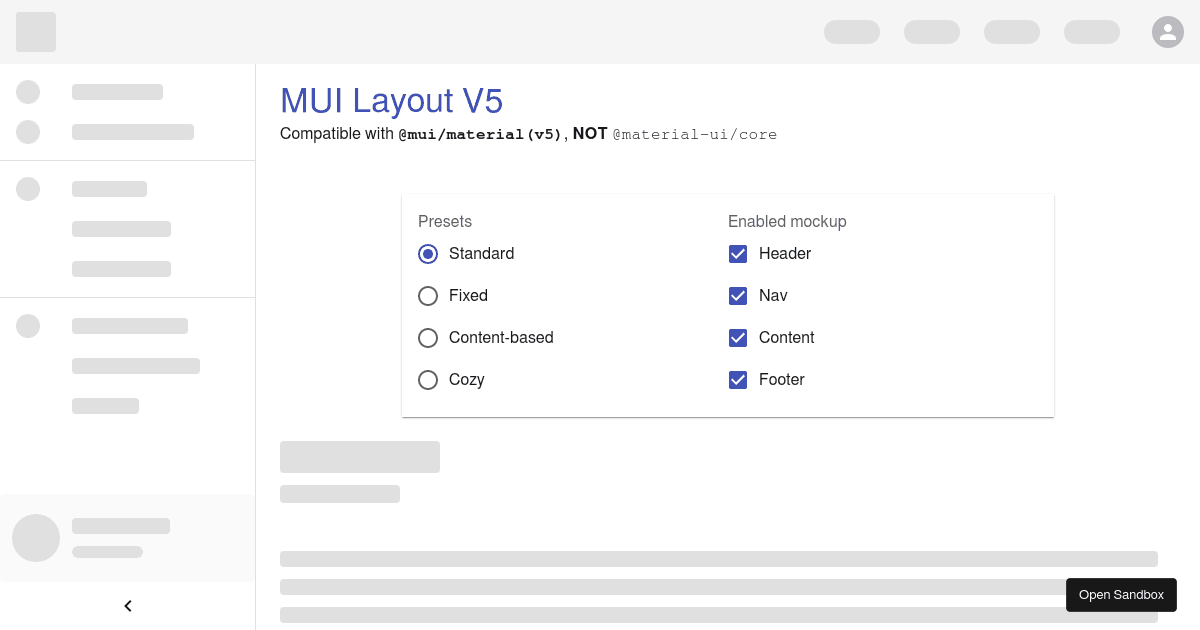Click the Open Sandbox button
1200x630 pixels.
[x=1121, y=594]
